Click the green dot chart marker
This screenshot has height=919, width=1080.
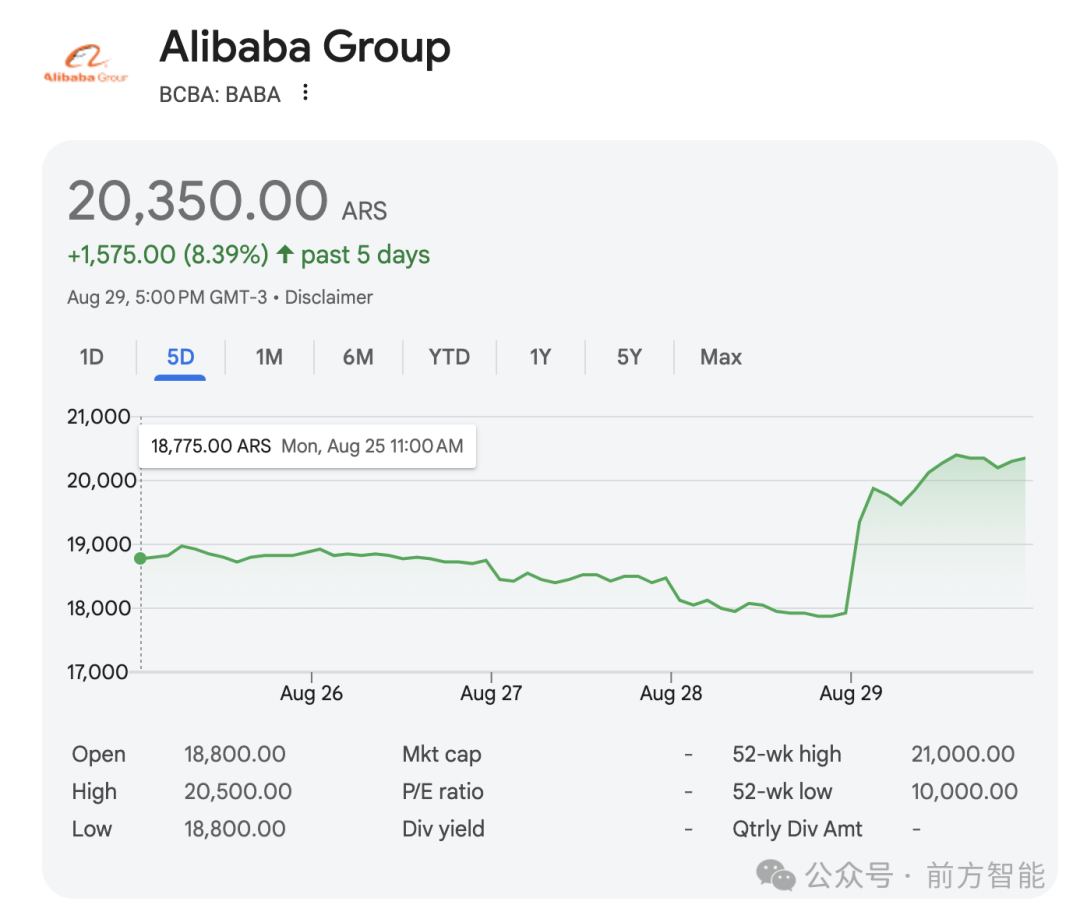click(141, 558)
